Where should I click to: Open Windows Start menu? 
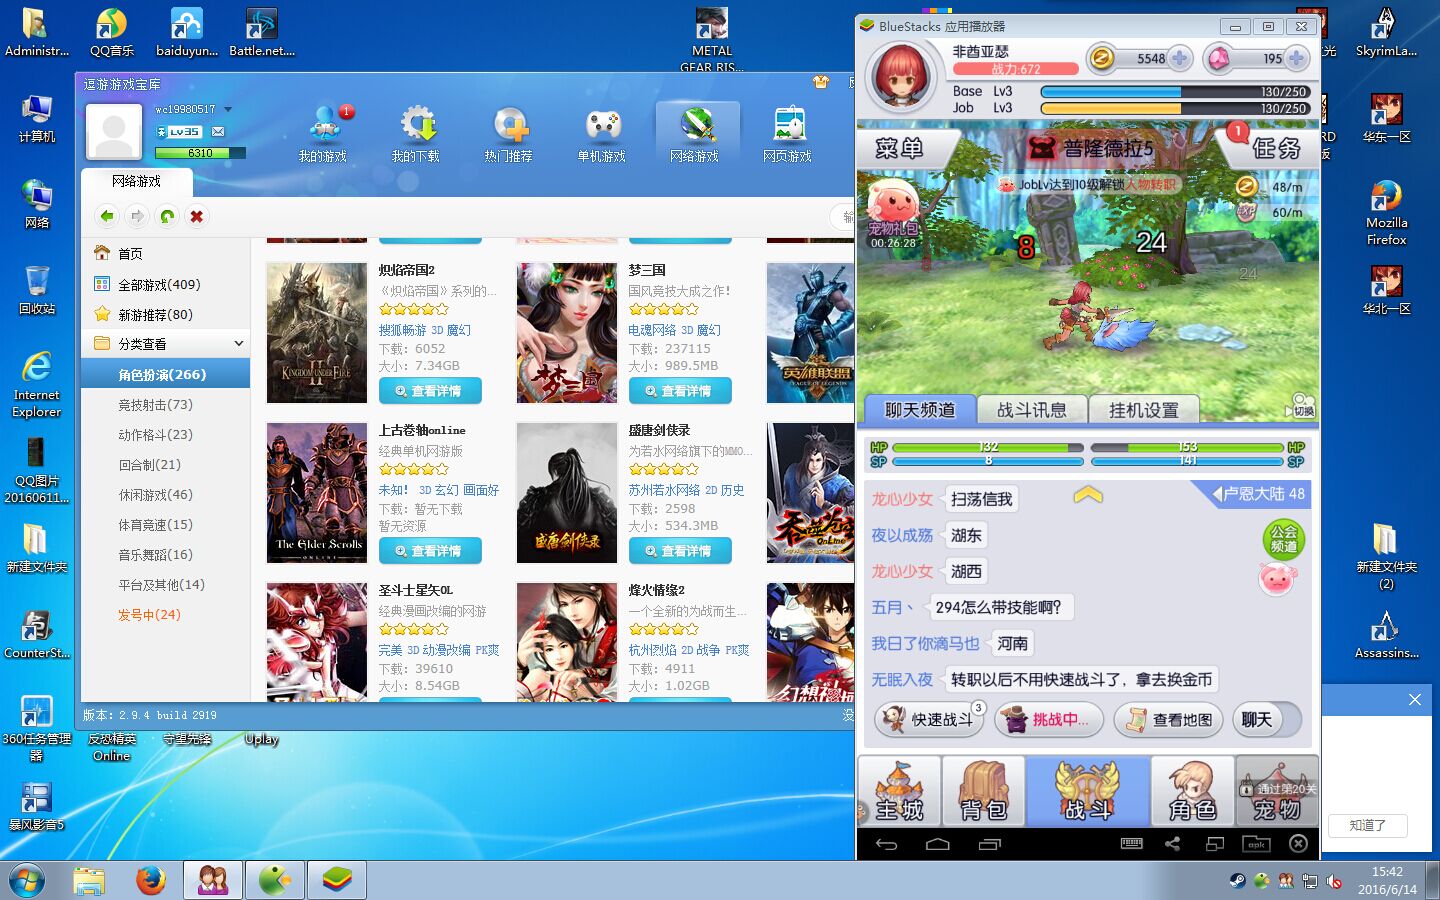click(x=27, y=880)
